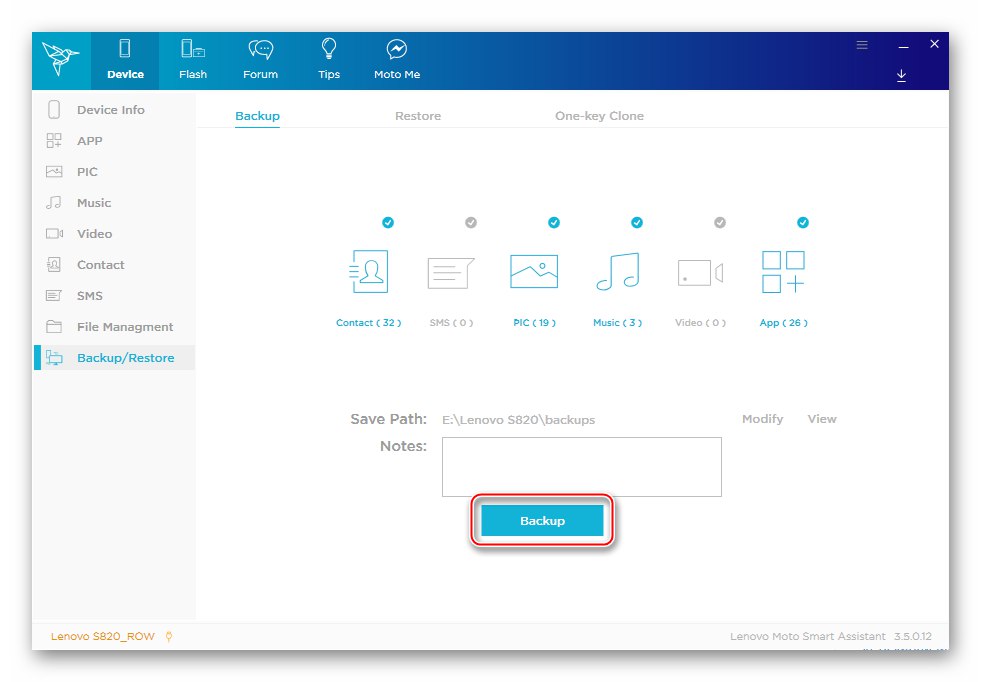Check the SMS backup checkmark
The height and width of the screenshot is (682, 981).
[471, 222]
